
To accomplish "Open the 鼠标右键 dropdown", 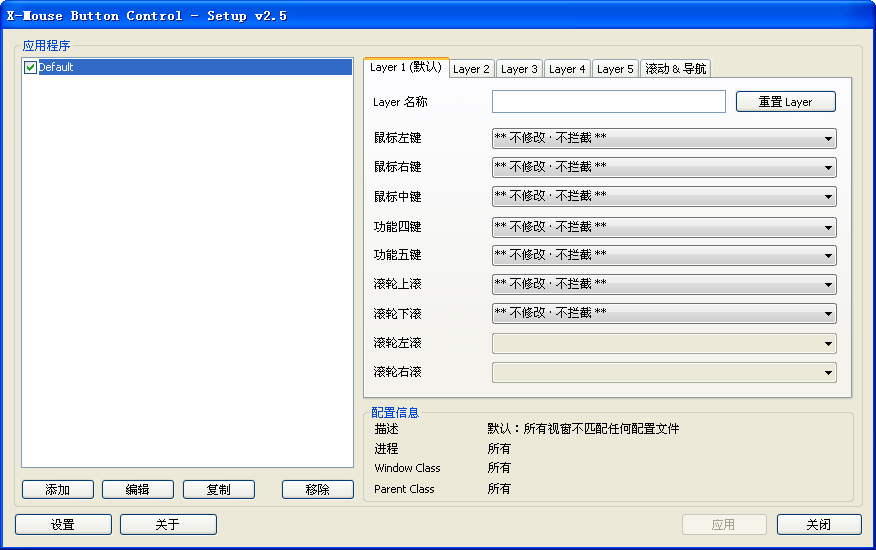I will tap(664, 167).
